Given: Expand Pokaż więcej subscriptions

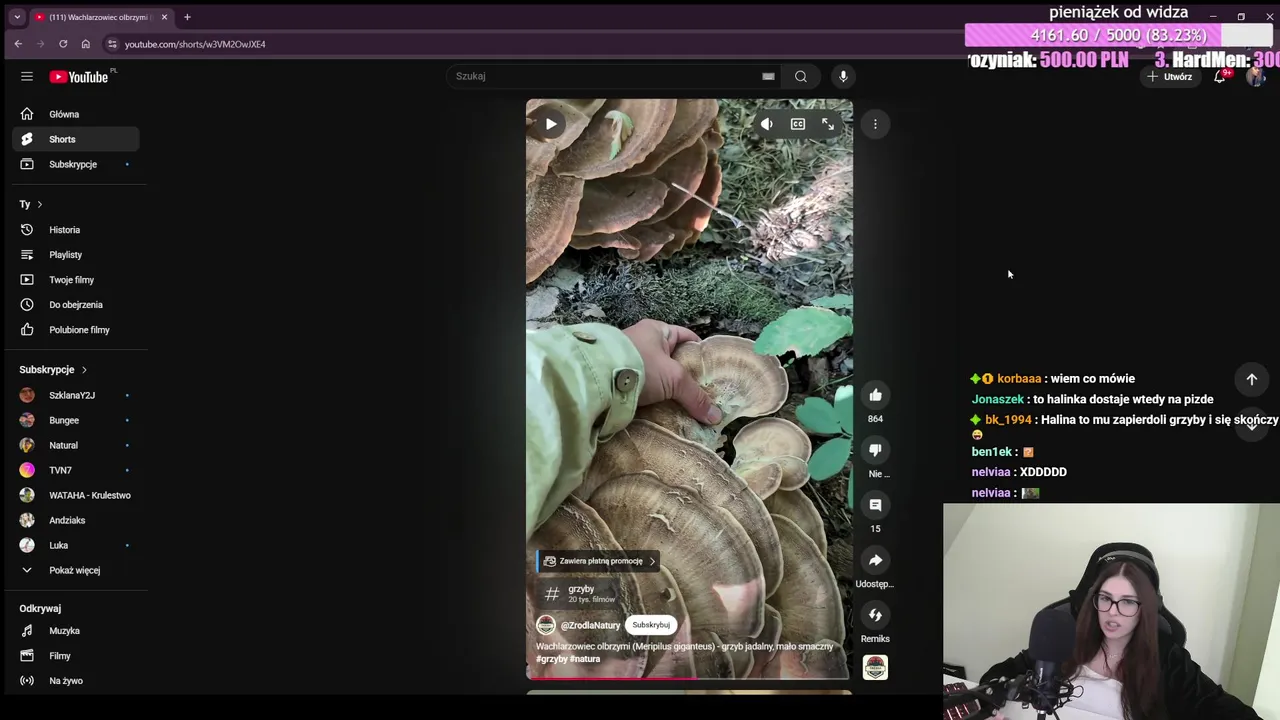Looking at the screenshot, I should pyautogui.click(x=76, y=570).
